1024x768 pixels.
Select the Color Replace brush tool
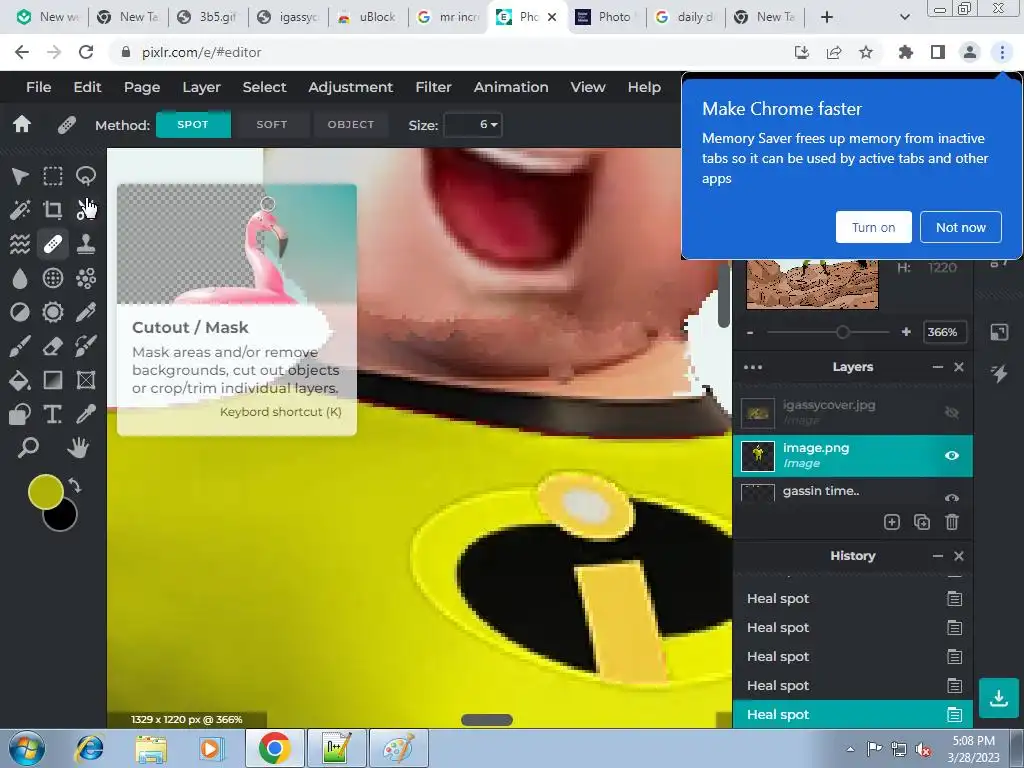(x=86, y=346)
